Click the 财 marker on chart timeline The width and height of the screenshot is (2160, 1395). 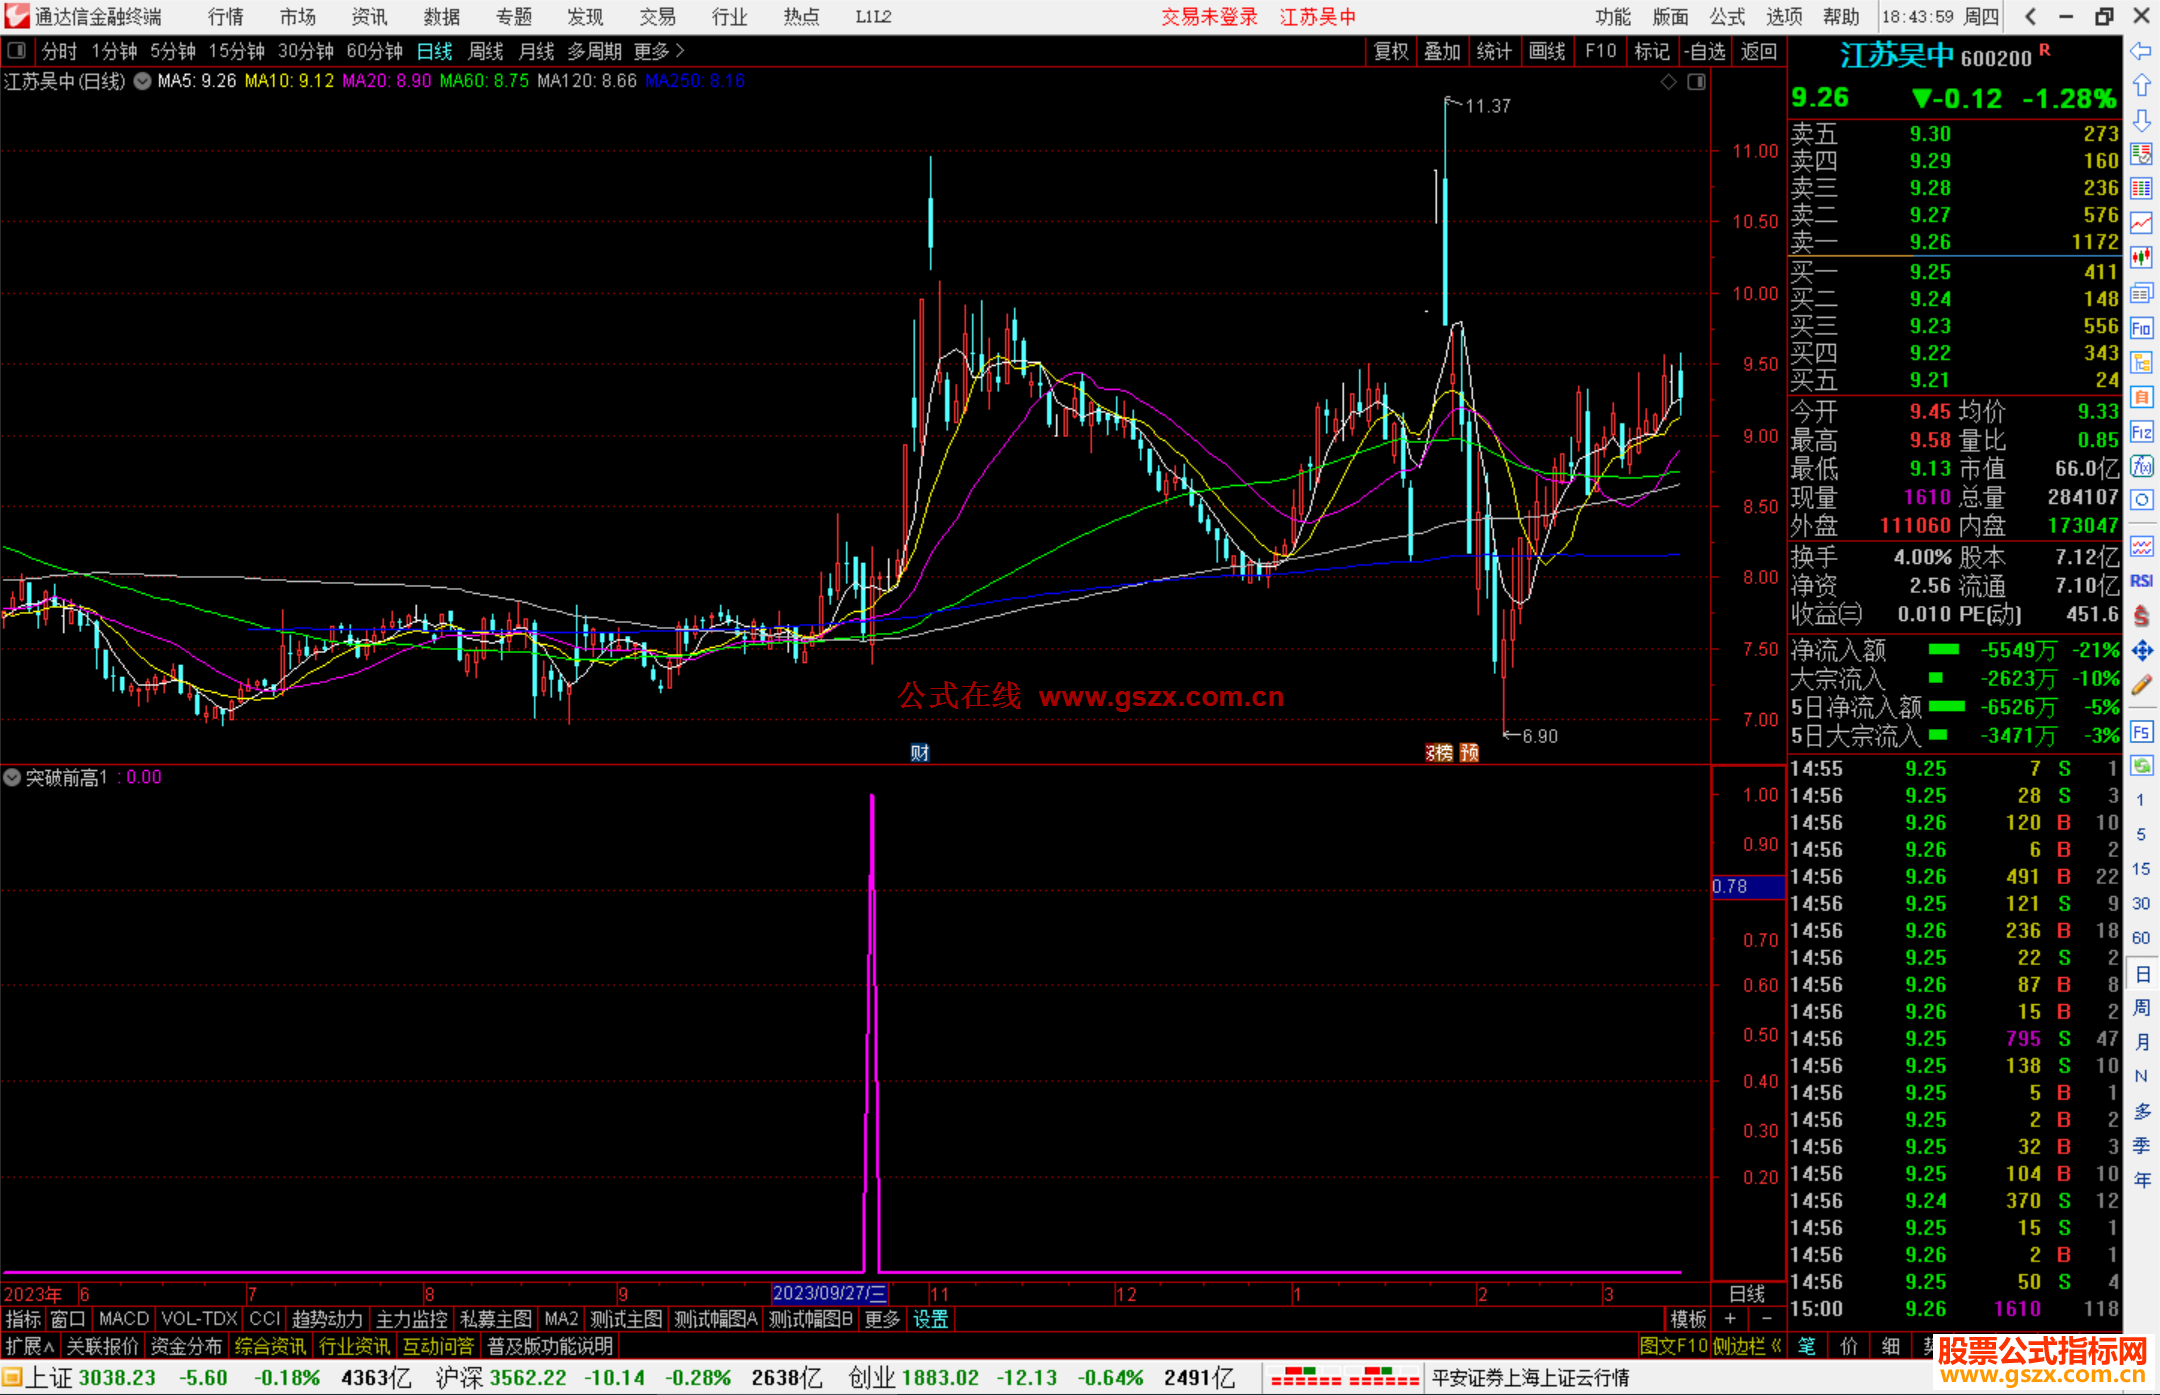tap(920, 753)
